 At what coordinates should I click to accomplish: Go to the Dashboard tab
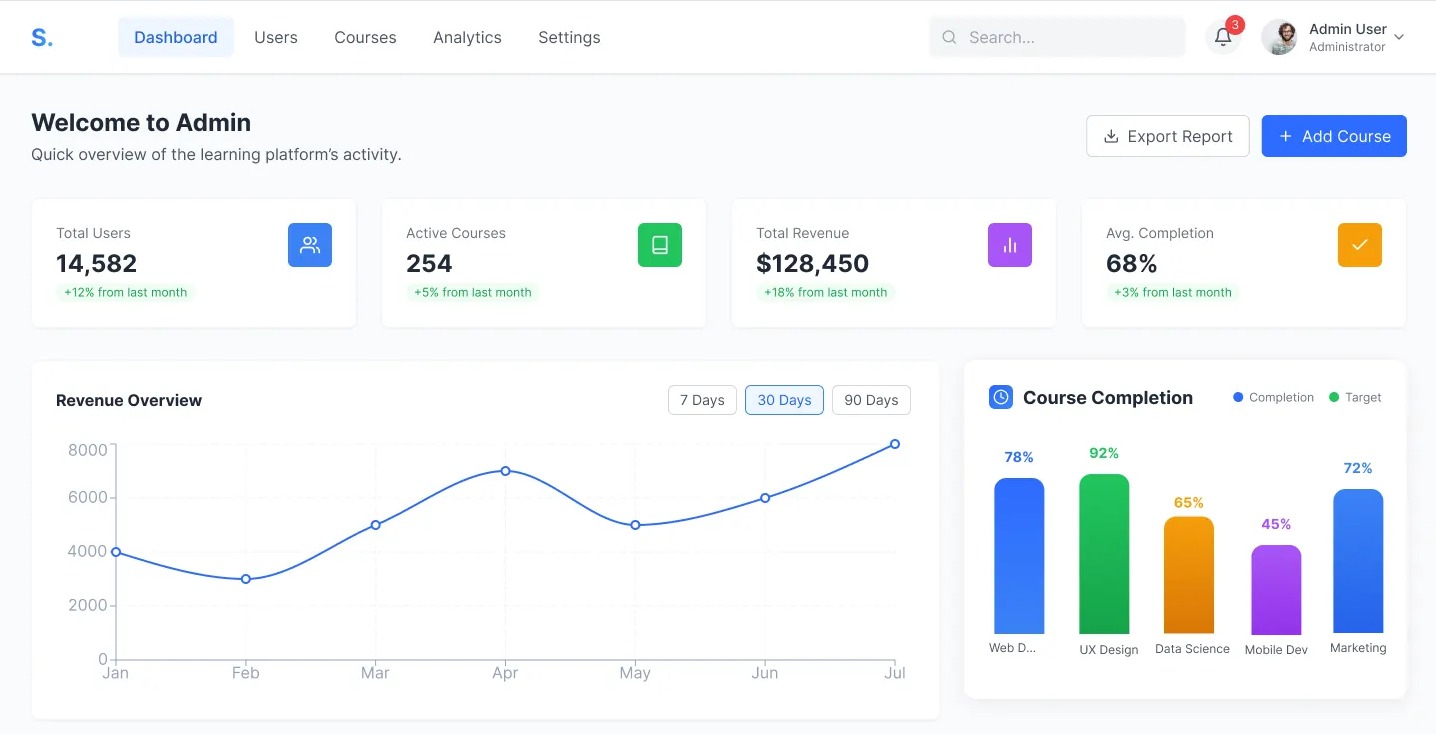point(176,37)
